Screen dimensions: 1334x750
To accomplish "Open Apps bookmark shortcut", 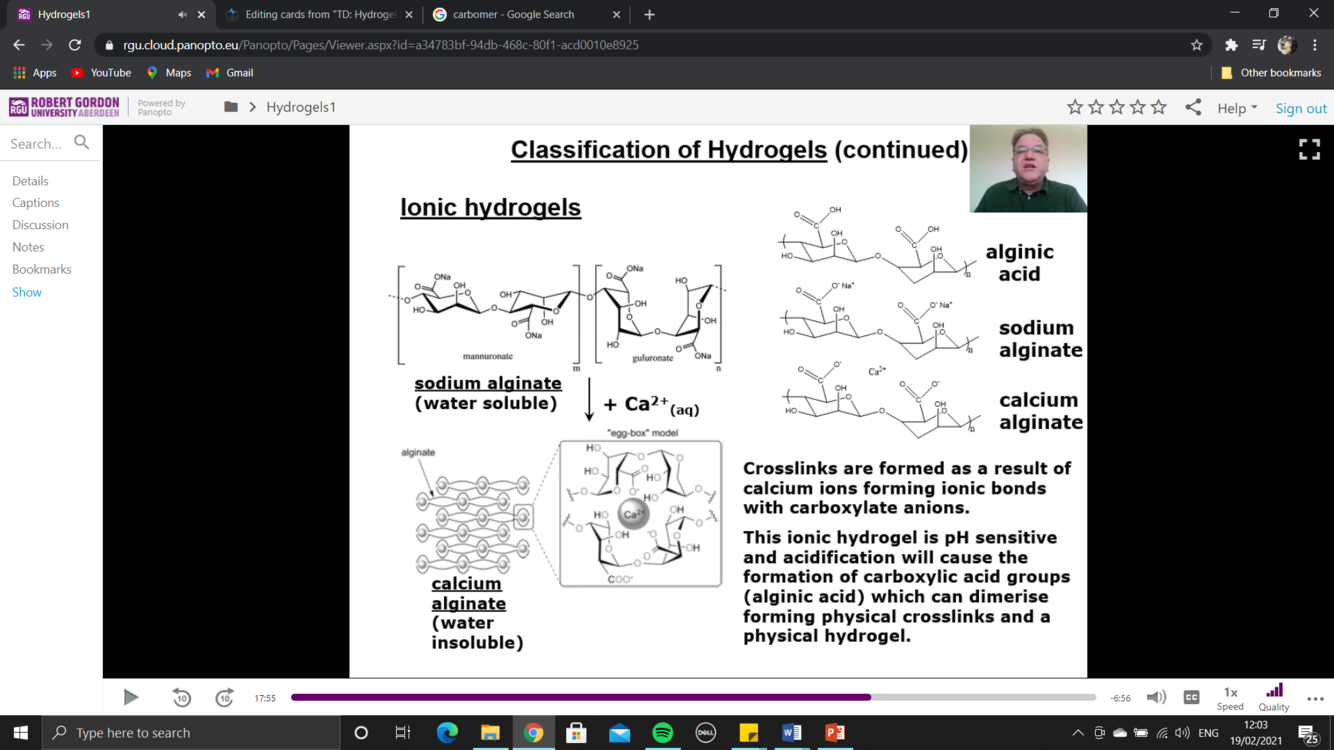I will (34, 73).
